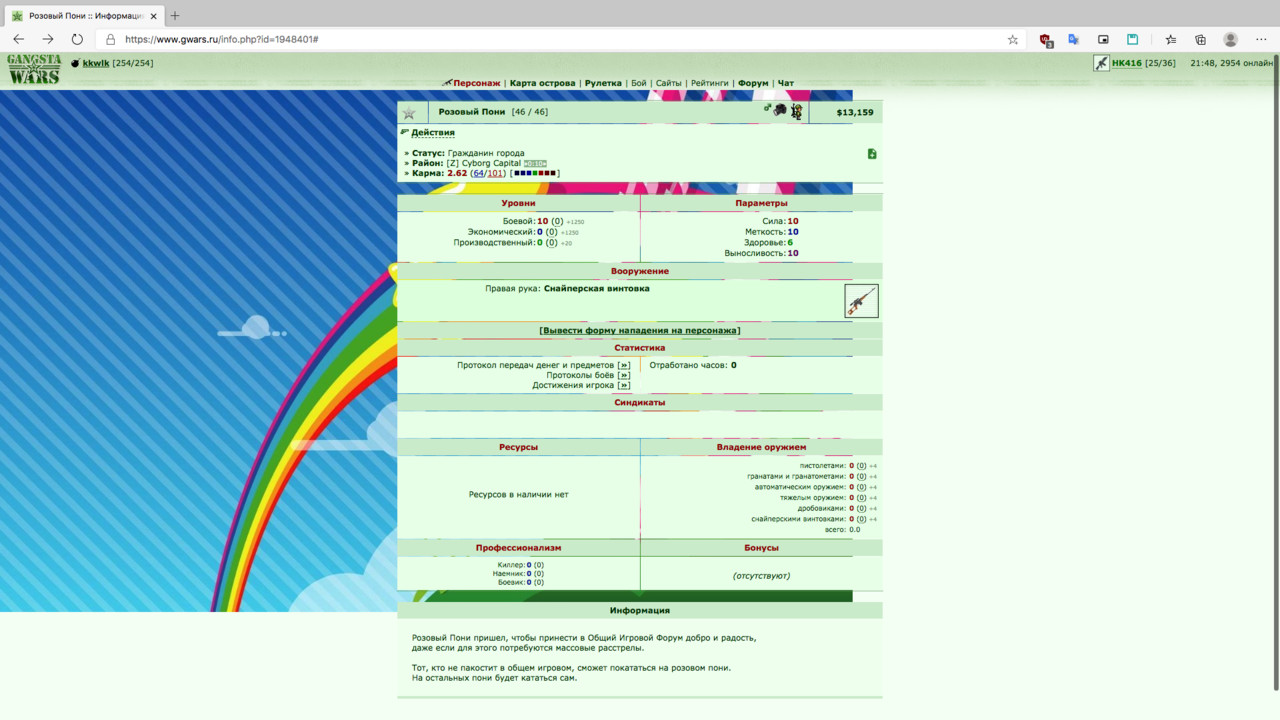Select the Розовый Пони browser tab
1280x720 pixels.
(x=83, y=16)
